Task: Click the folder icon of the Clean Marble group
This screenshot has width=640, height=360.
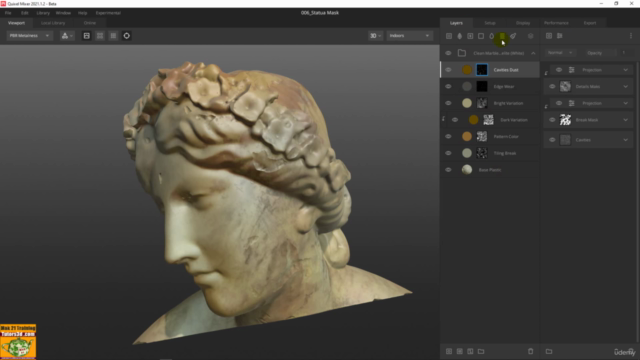Action: pos(462,53)
